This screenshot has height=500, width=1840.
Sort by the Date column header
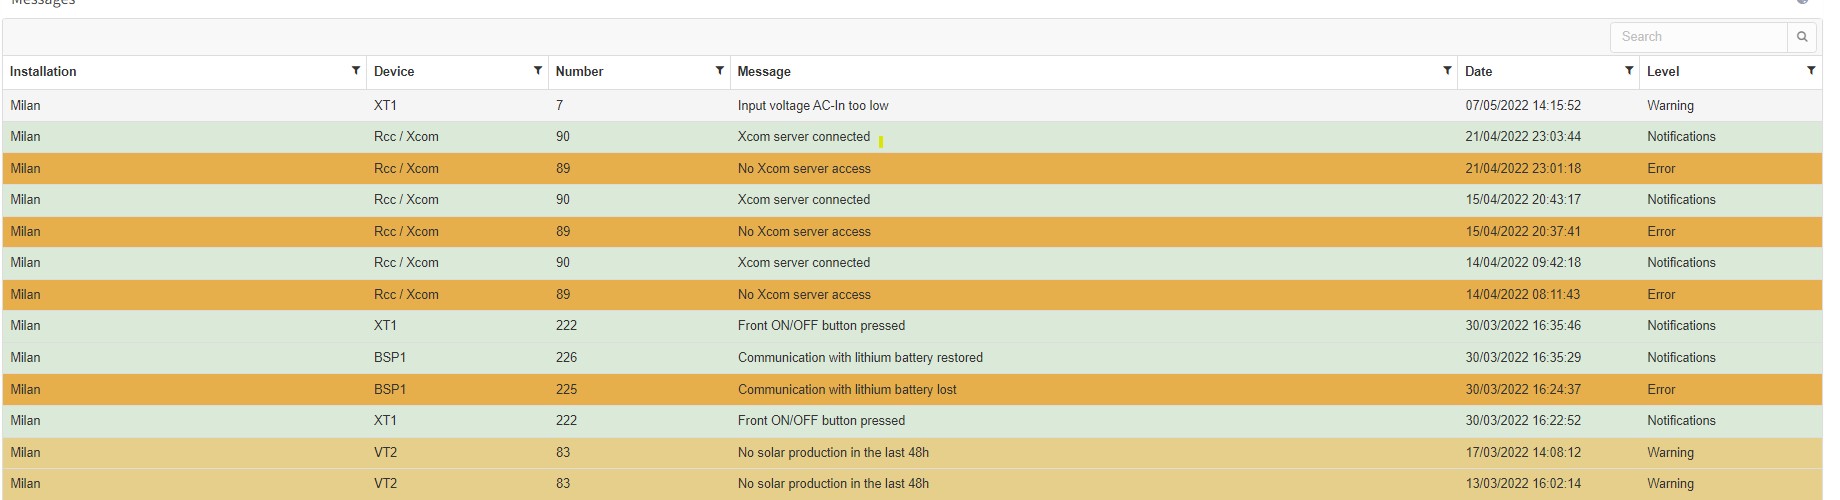coord(1478,72)
